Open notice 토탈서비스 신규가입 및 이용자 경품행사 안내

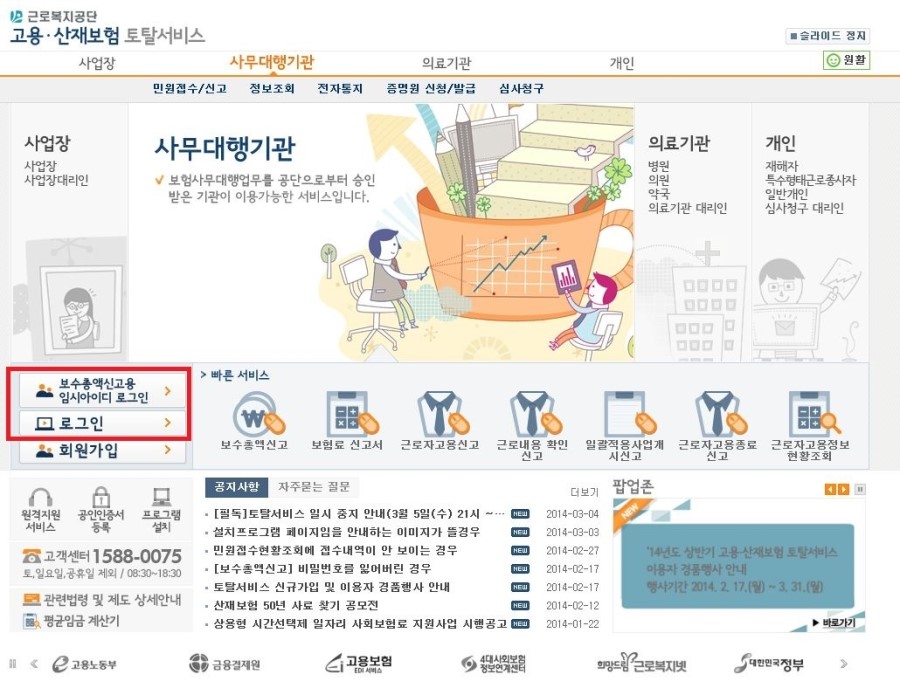[x=331, y=587]
